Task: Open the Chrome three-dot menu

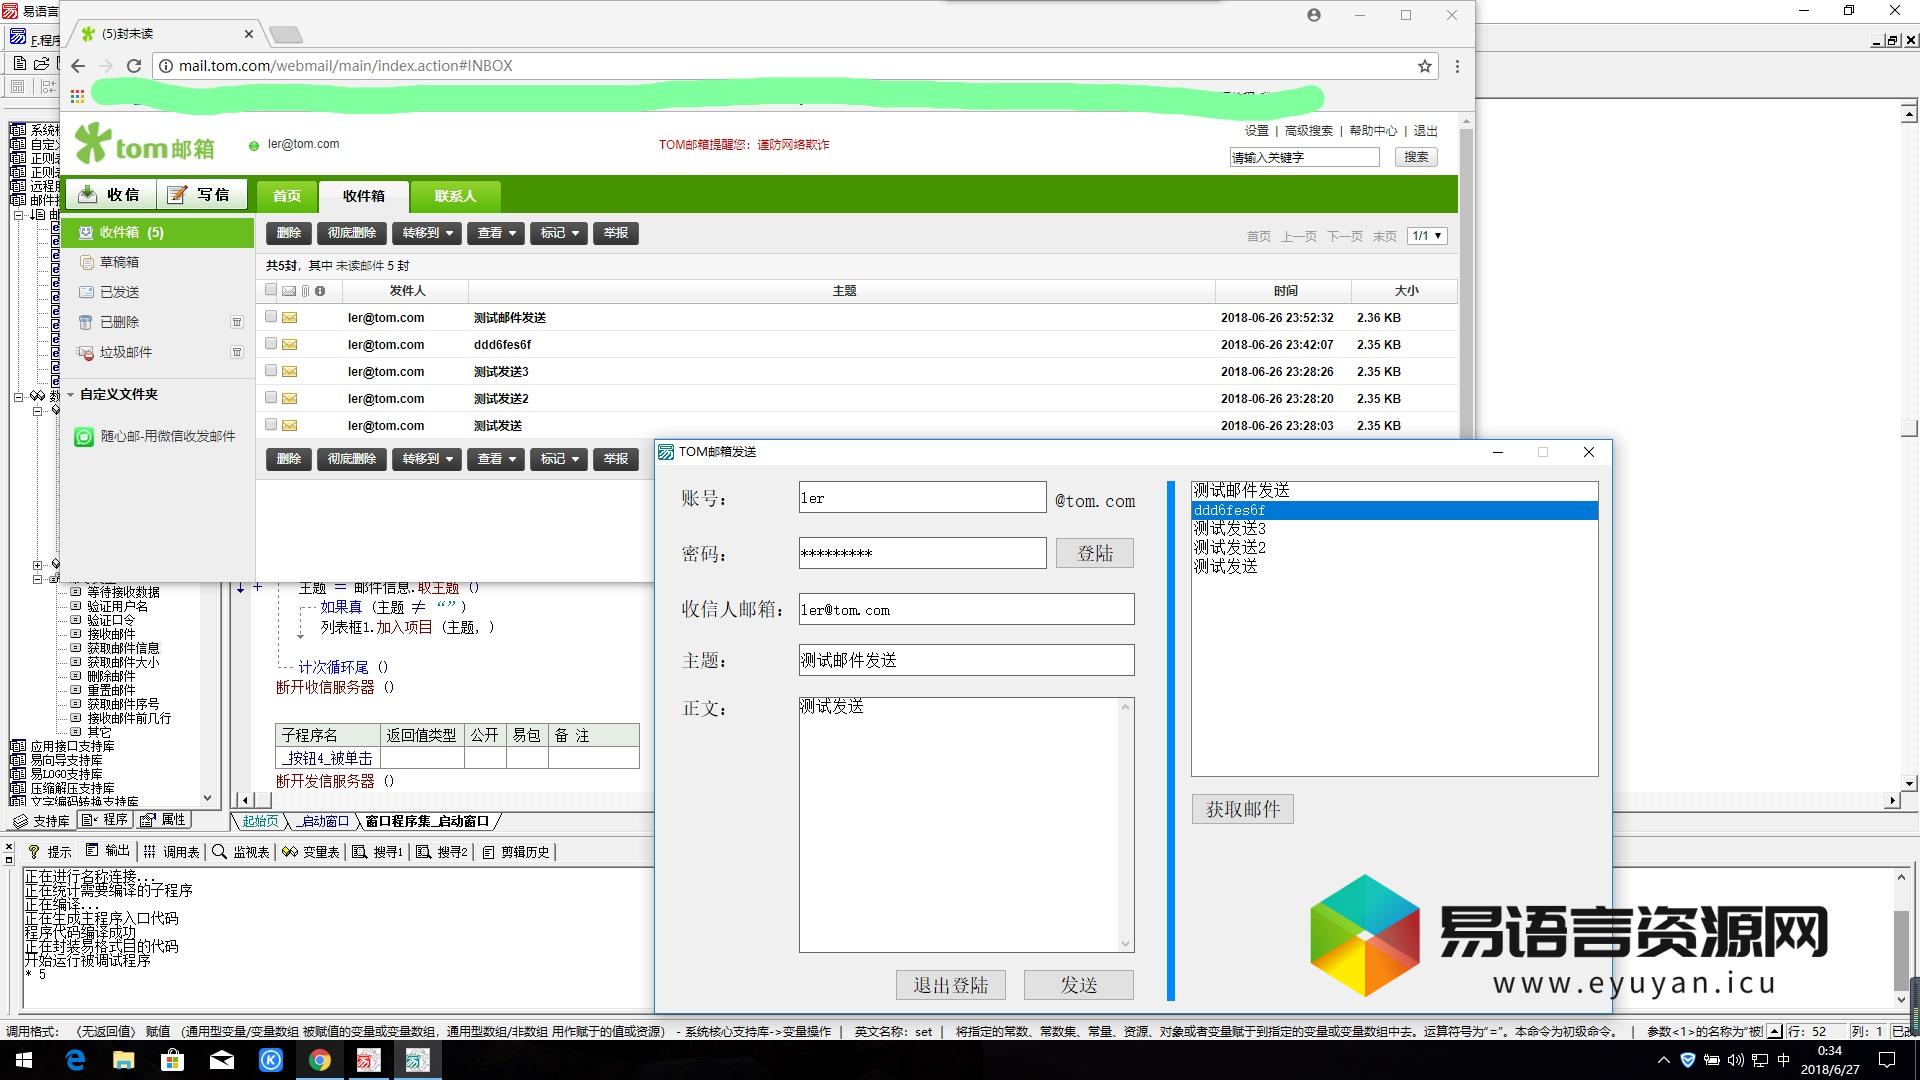Action: point(1457,66)
